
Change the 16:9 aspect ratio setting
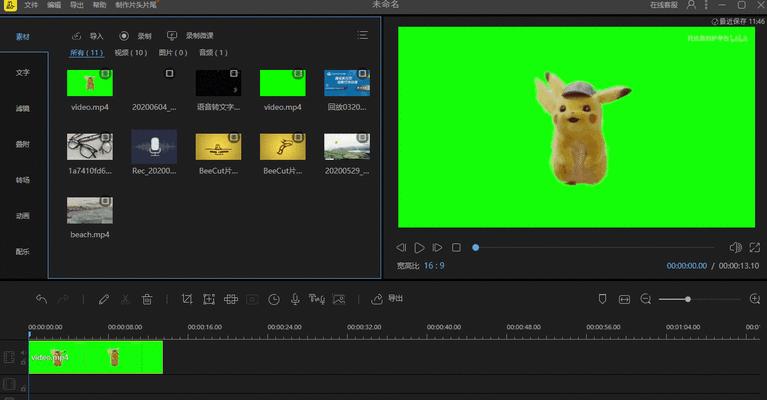(434, 266)
